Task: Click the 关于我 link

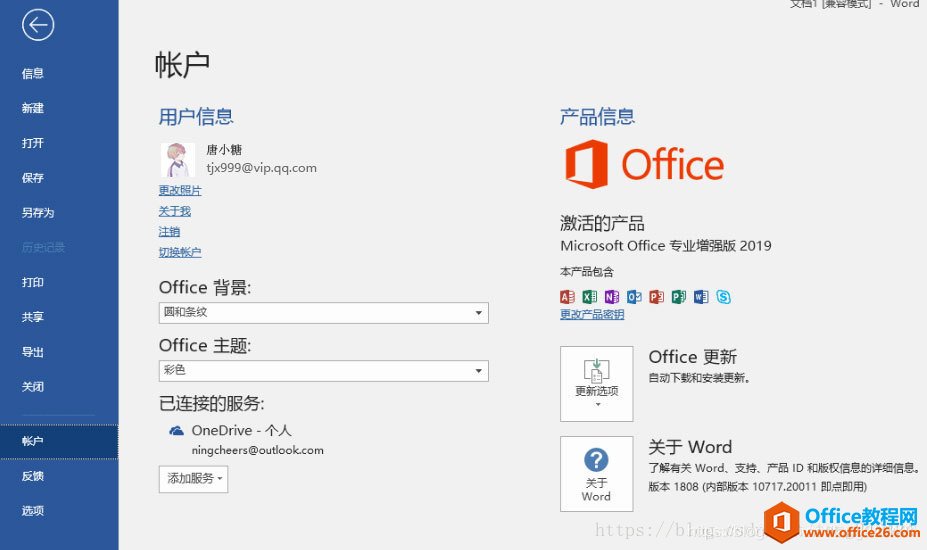Action: pos(174,211)
